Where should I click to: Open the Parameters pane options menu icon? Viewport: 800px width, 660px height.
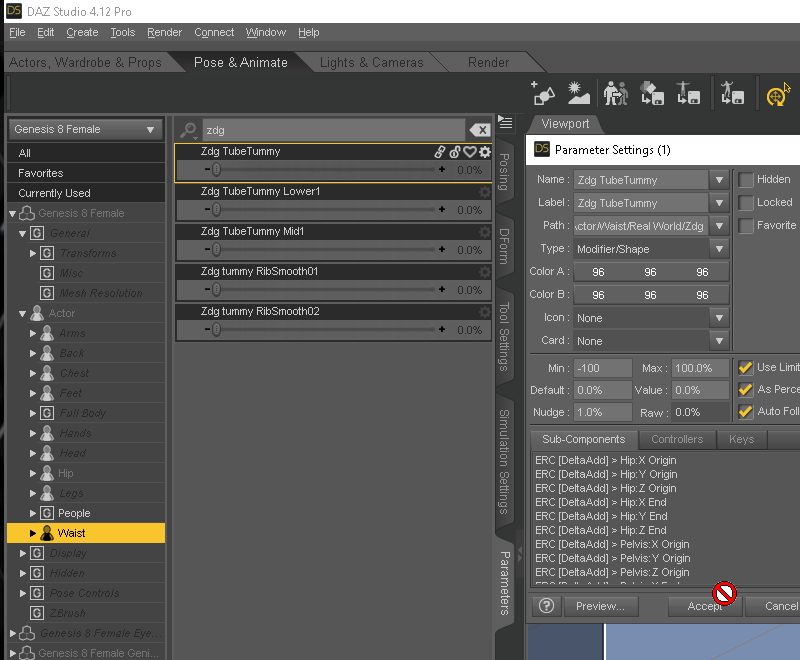[505, 122]
